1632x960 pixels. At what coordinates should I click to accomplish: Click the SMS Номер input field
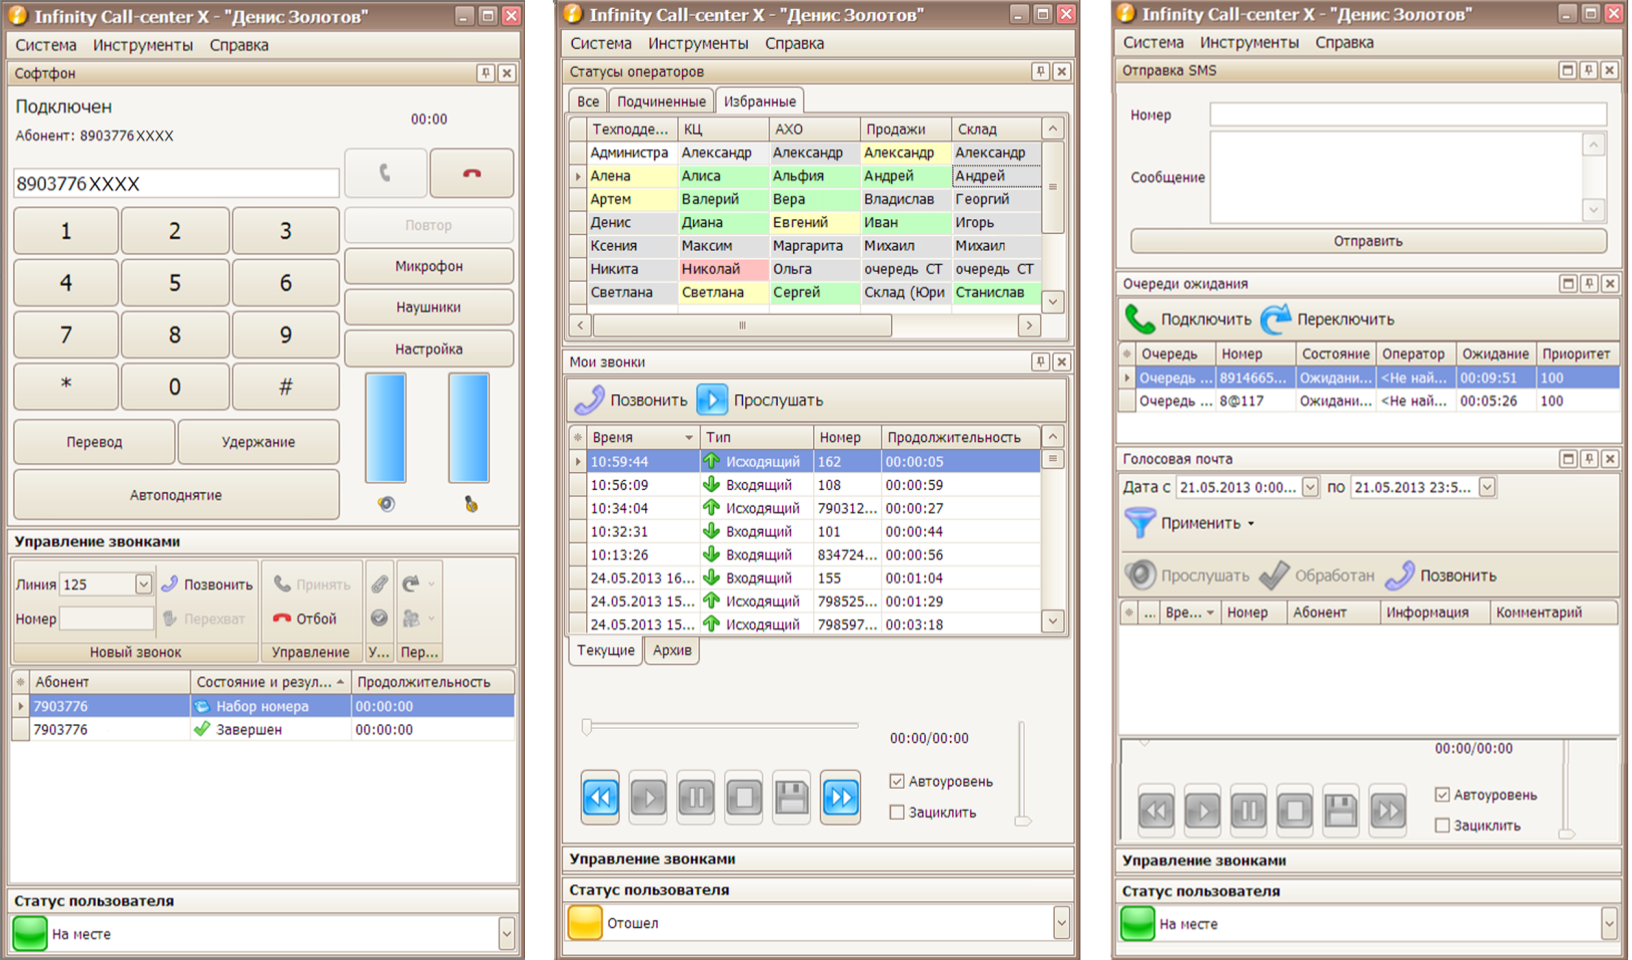[1408, 115]
